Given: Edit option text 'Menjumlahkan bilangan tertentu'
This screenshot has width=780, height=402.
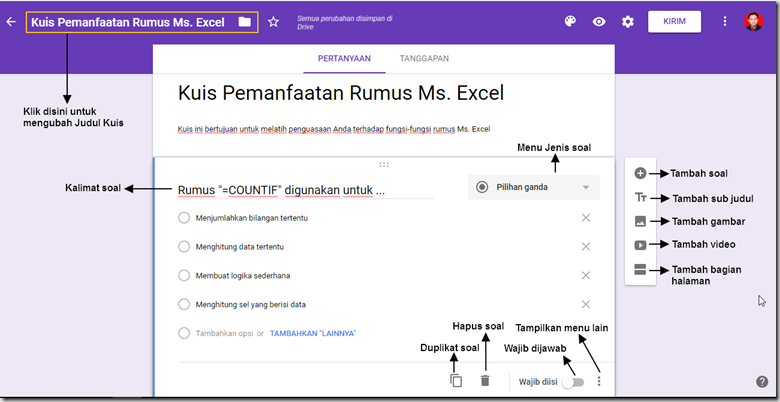Looking at the screenshot, I should click(x=251, y=218).
